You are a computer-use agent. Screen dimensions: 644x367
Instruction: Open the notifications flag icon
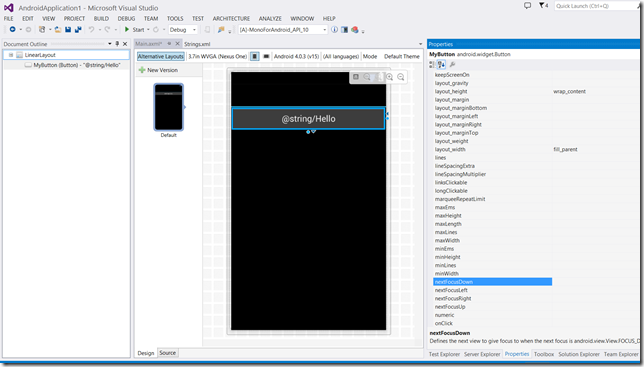(543, 6)
